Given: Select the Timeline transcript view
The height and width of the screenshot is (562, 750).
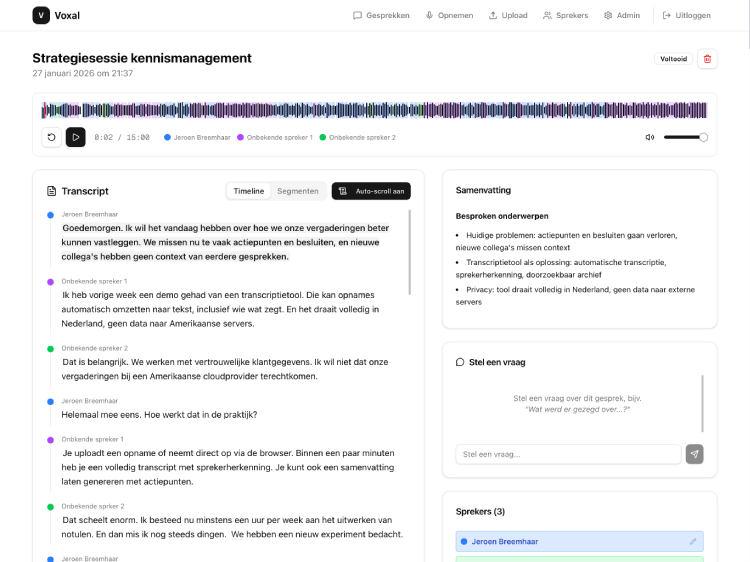Looking at the screenshot, I should point(249,190).
